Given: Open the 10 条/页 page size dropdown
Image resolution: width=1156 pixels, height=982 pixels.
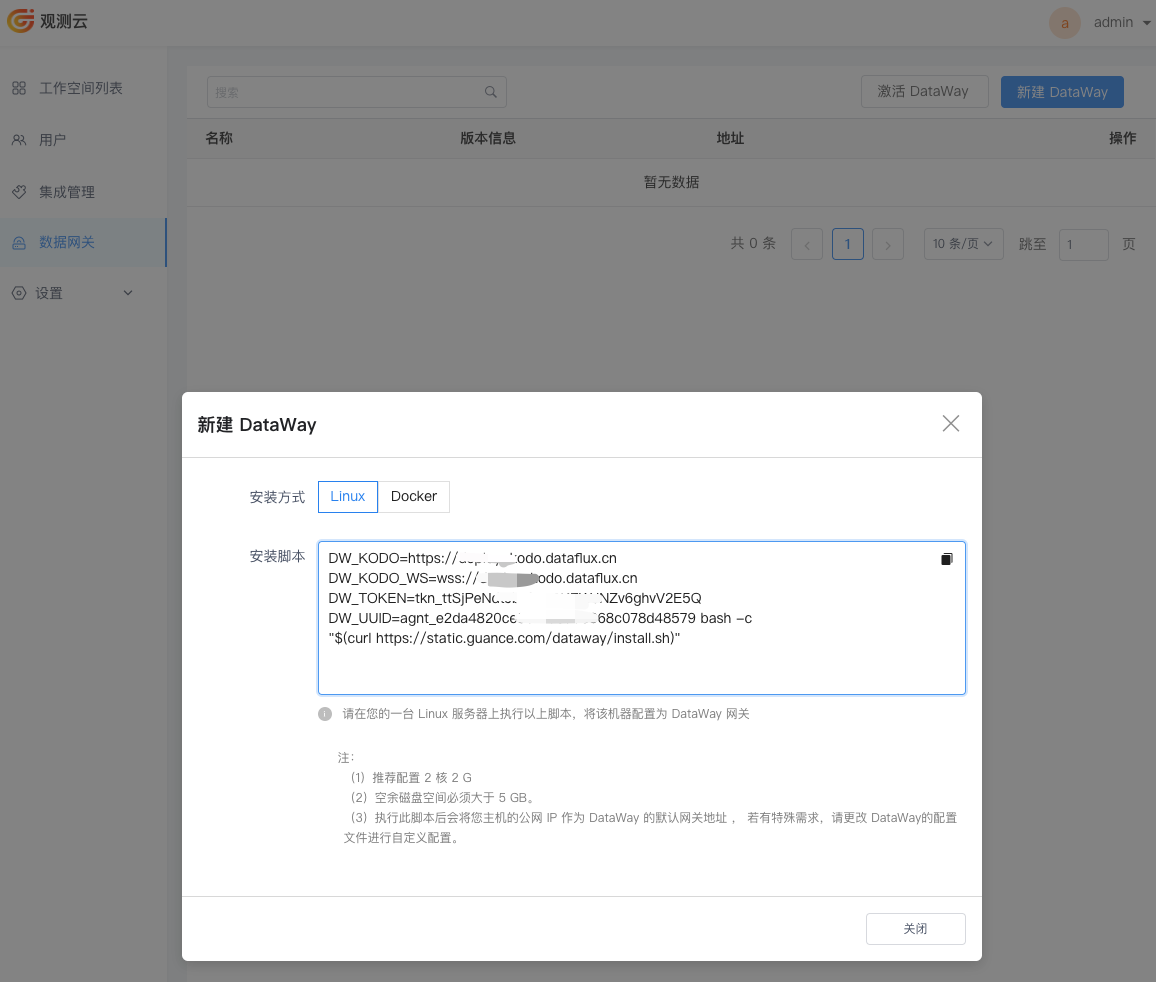Looking at the screenshot, I should 964,244.
